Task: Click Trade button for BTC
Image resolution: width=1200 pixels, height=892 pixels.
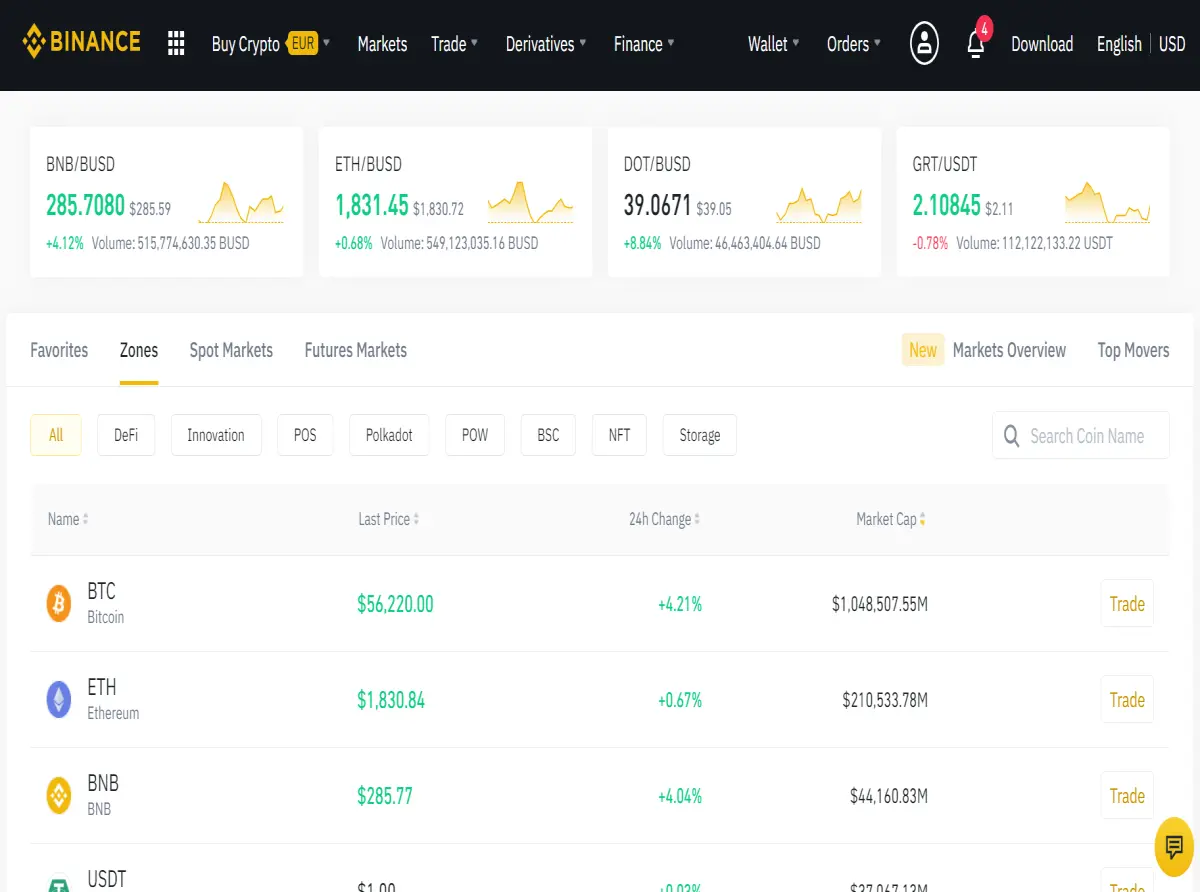Action: (x=1127, y=604)
